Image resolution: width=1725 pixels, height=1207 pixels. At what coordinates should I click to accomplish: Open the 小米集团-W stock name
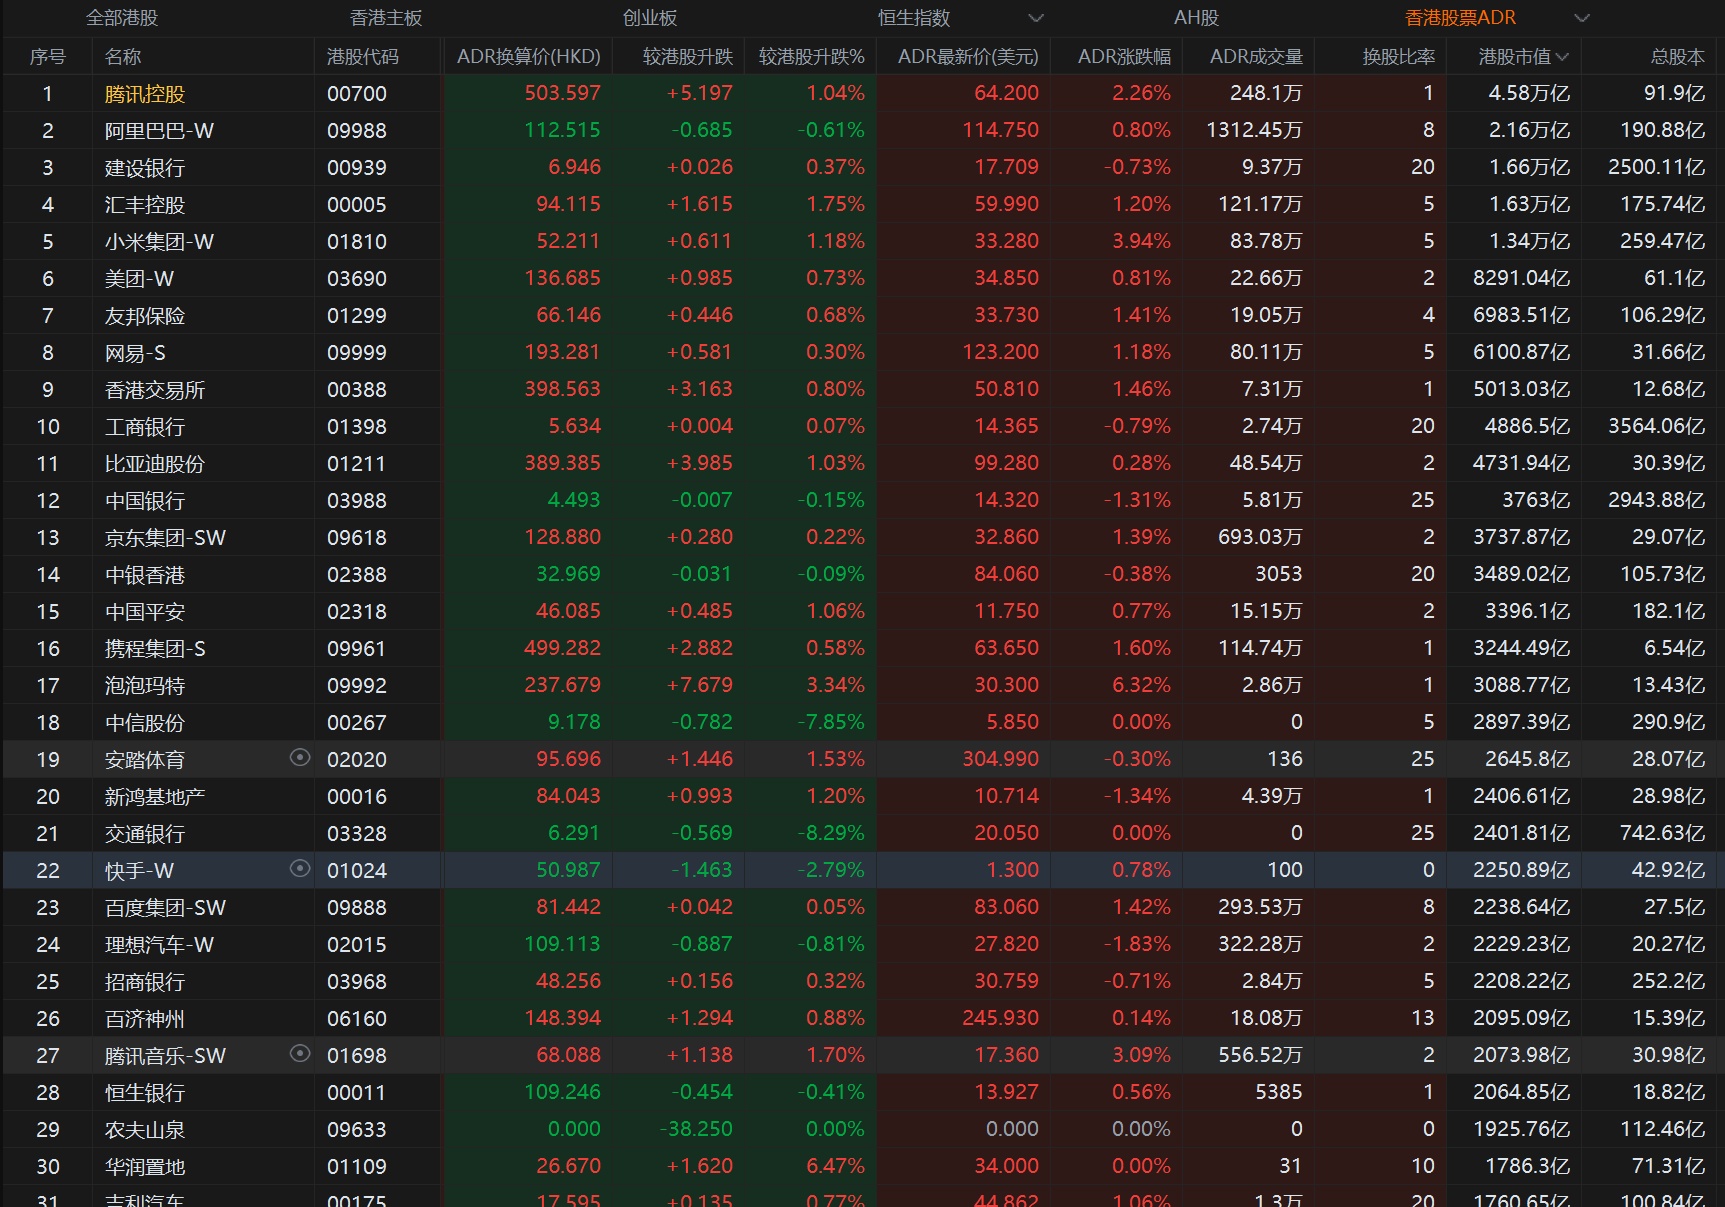(159, 242)
